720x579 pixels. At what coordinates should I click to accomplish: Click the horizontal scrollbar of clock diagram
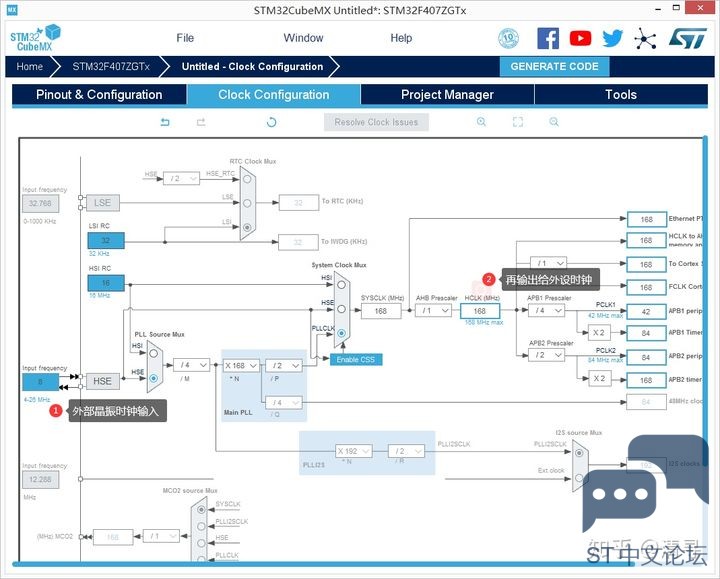point(321,564)
